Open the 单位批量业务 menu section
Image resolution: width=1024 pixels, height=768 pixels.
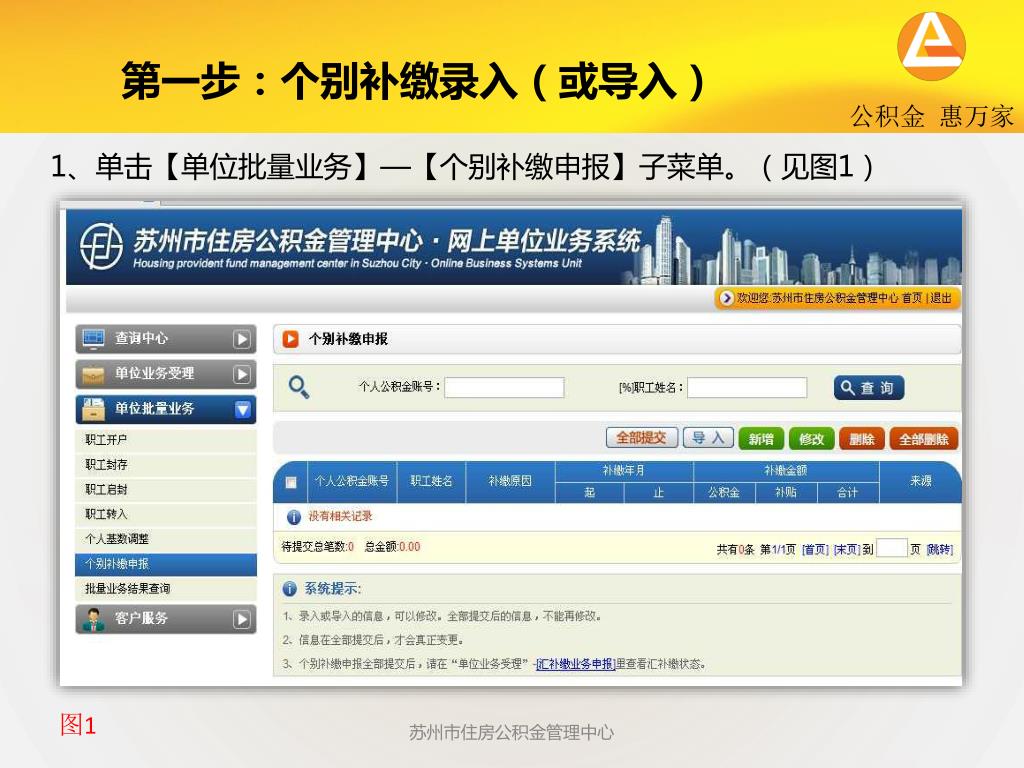click(166, 409)
